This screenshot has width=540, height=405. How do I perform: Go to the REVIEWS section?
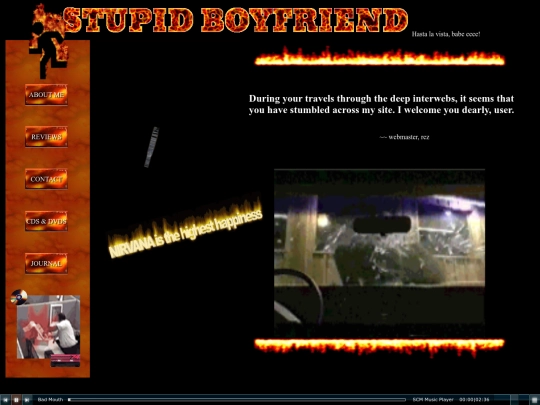[x=46, y=137]
